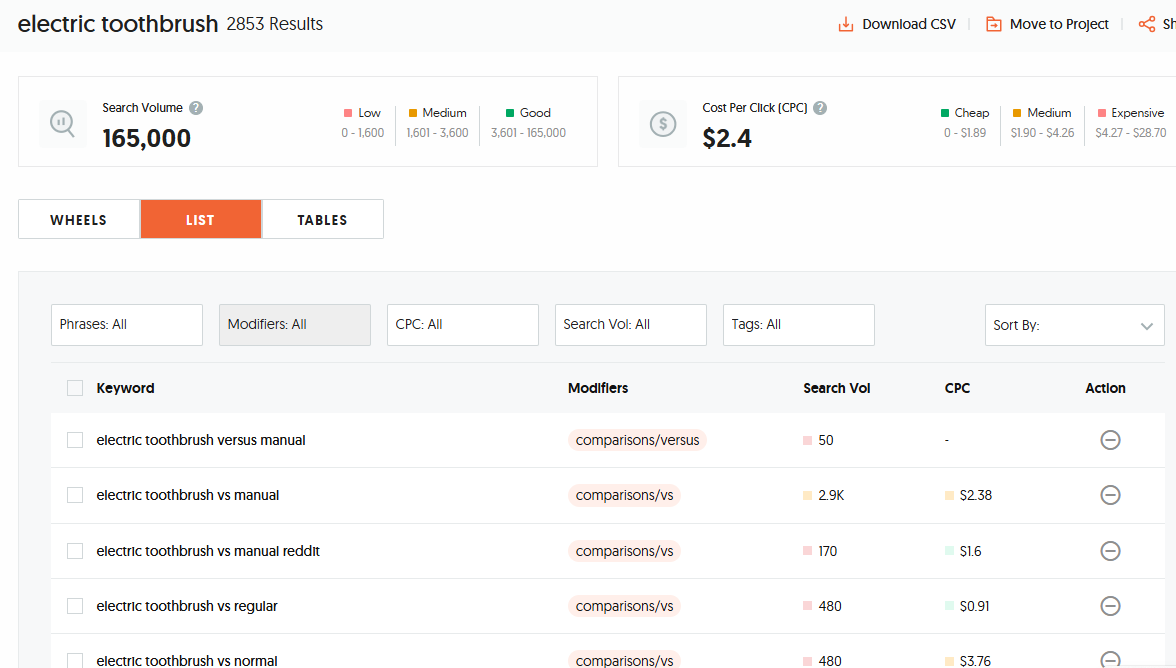Click the Move to Project icon
Viewport: 1176px width, 668px height.
click(994, 24)
